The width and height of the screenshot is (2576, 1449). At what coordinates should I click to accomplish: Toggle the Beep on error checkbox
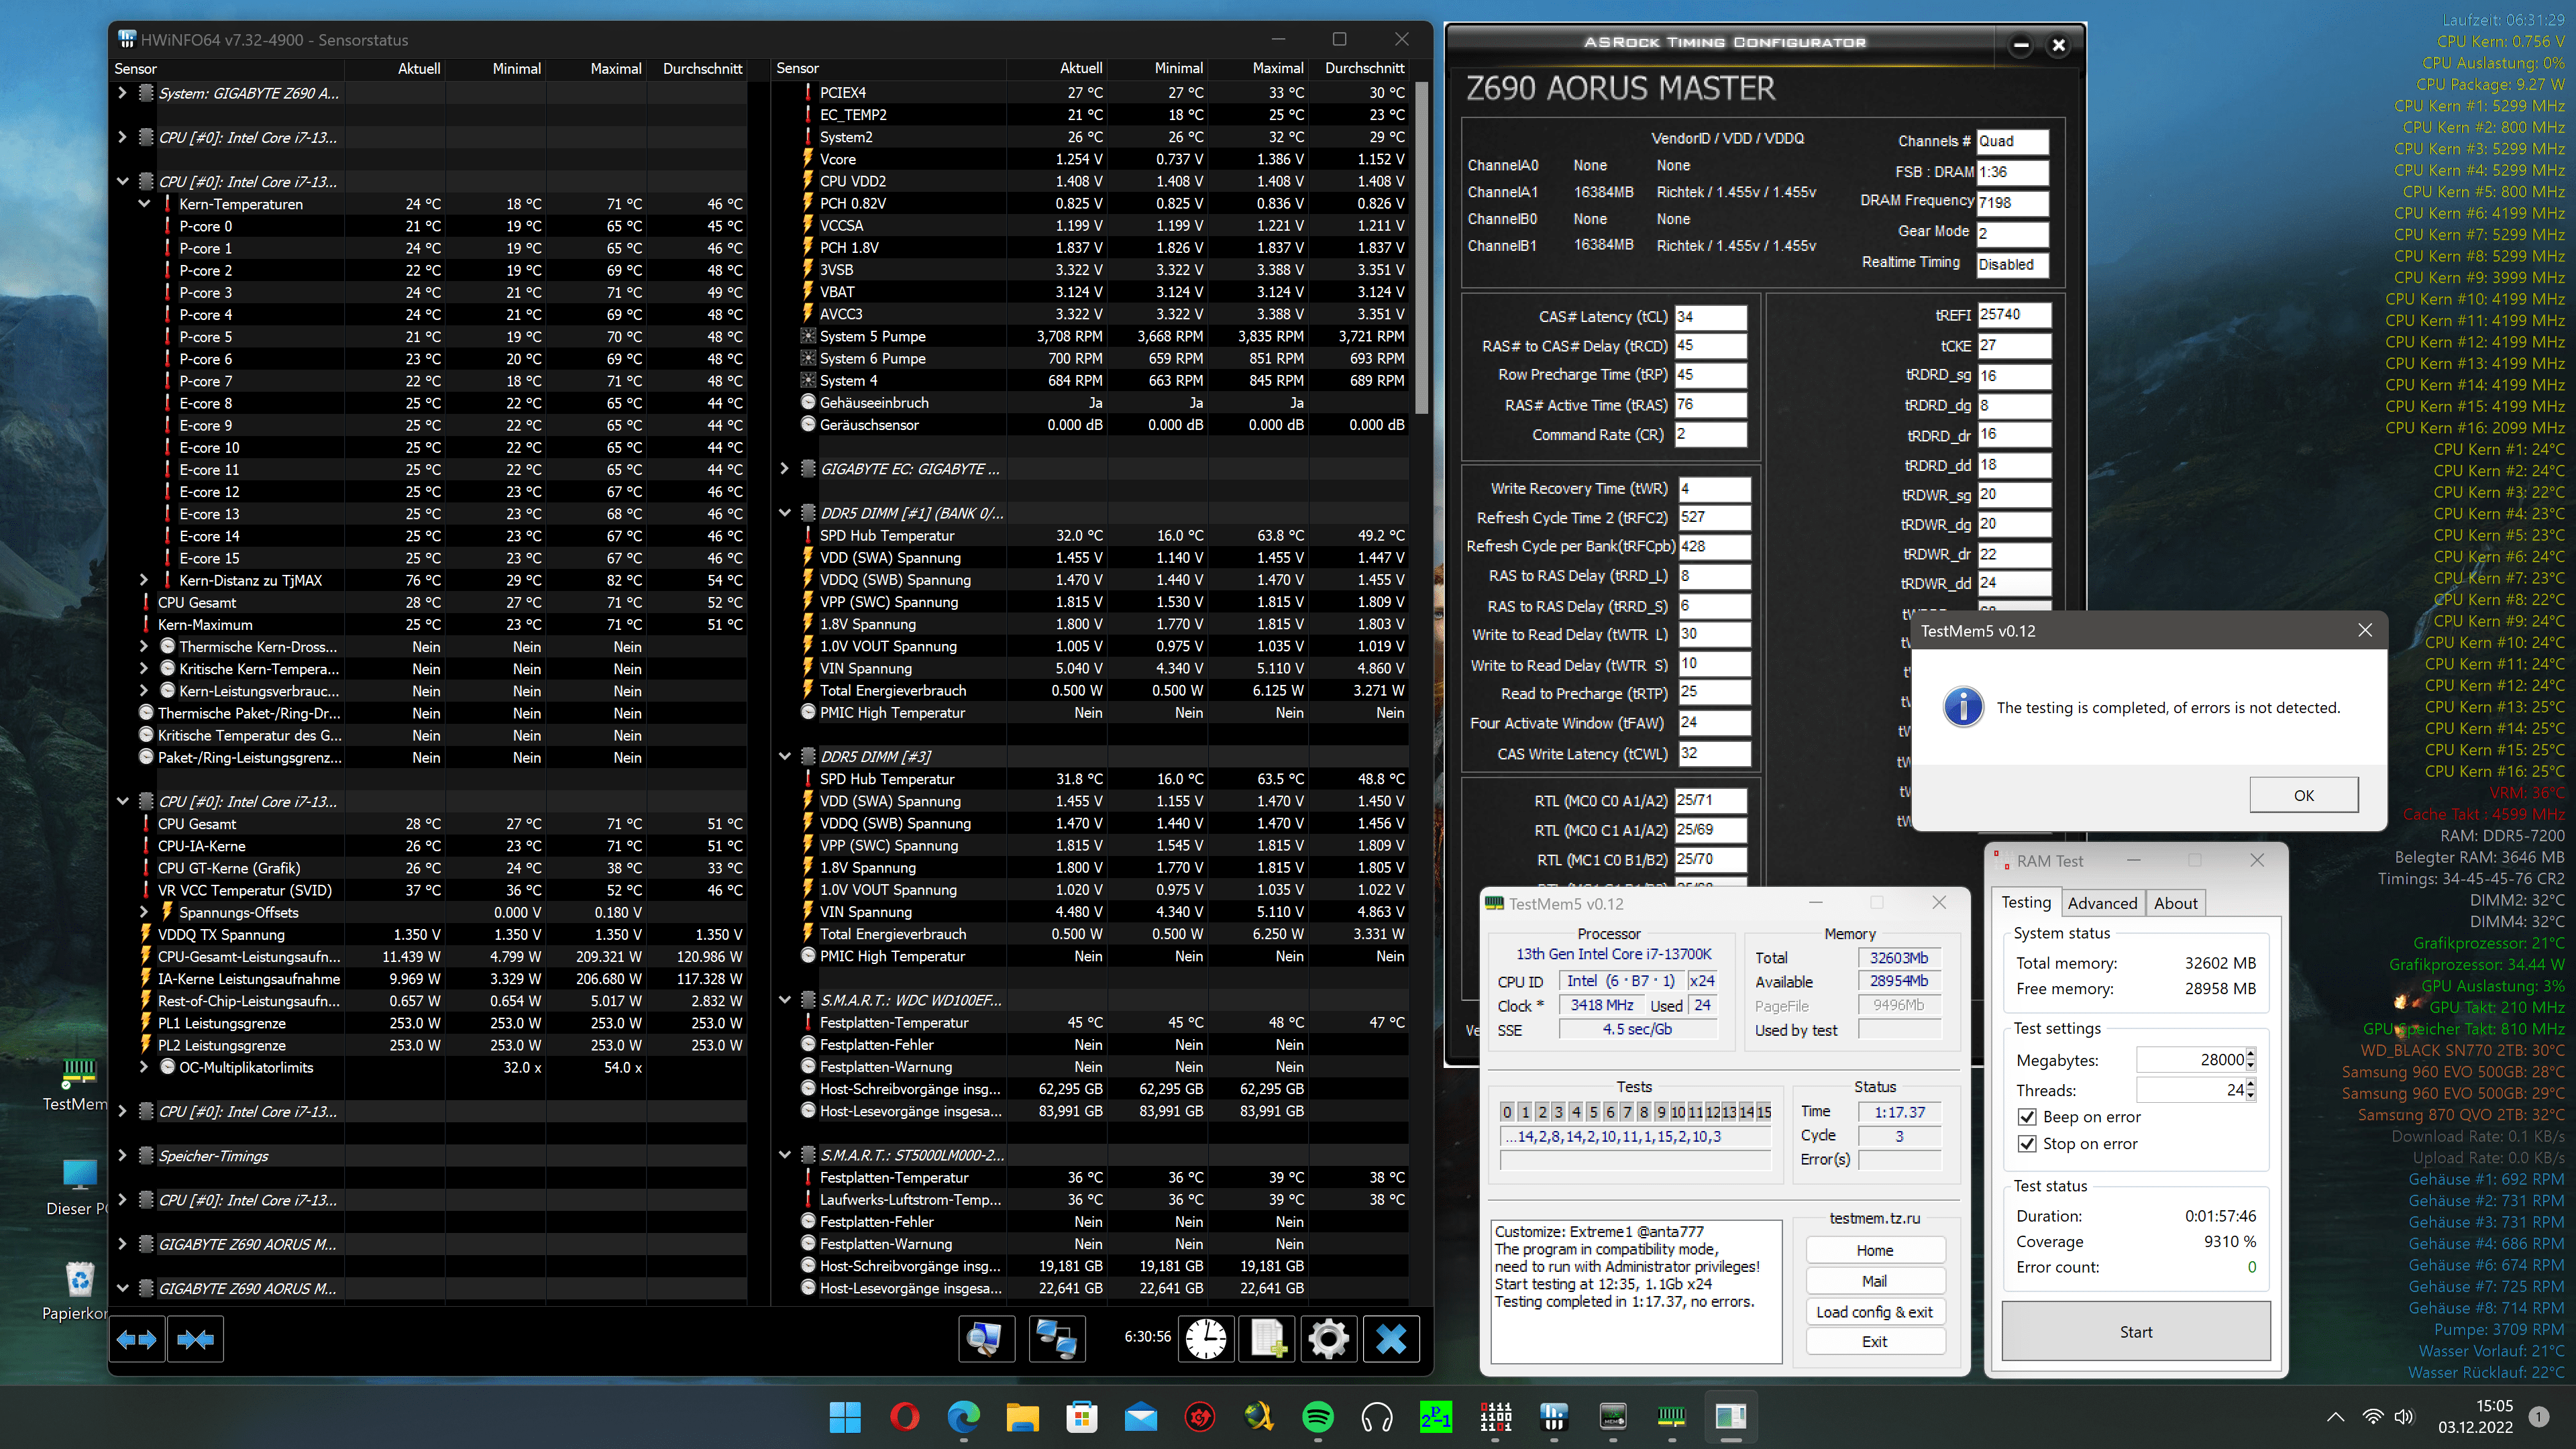click(2027, 1117)
